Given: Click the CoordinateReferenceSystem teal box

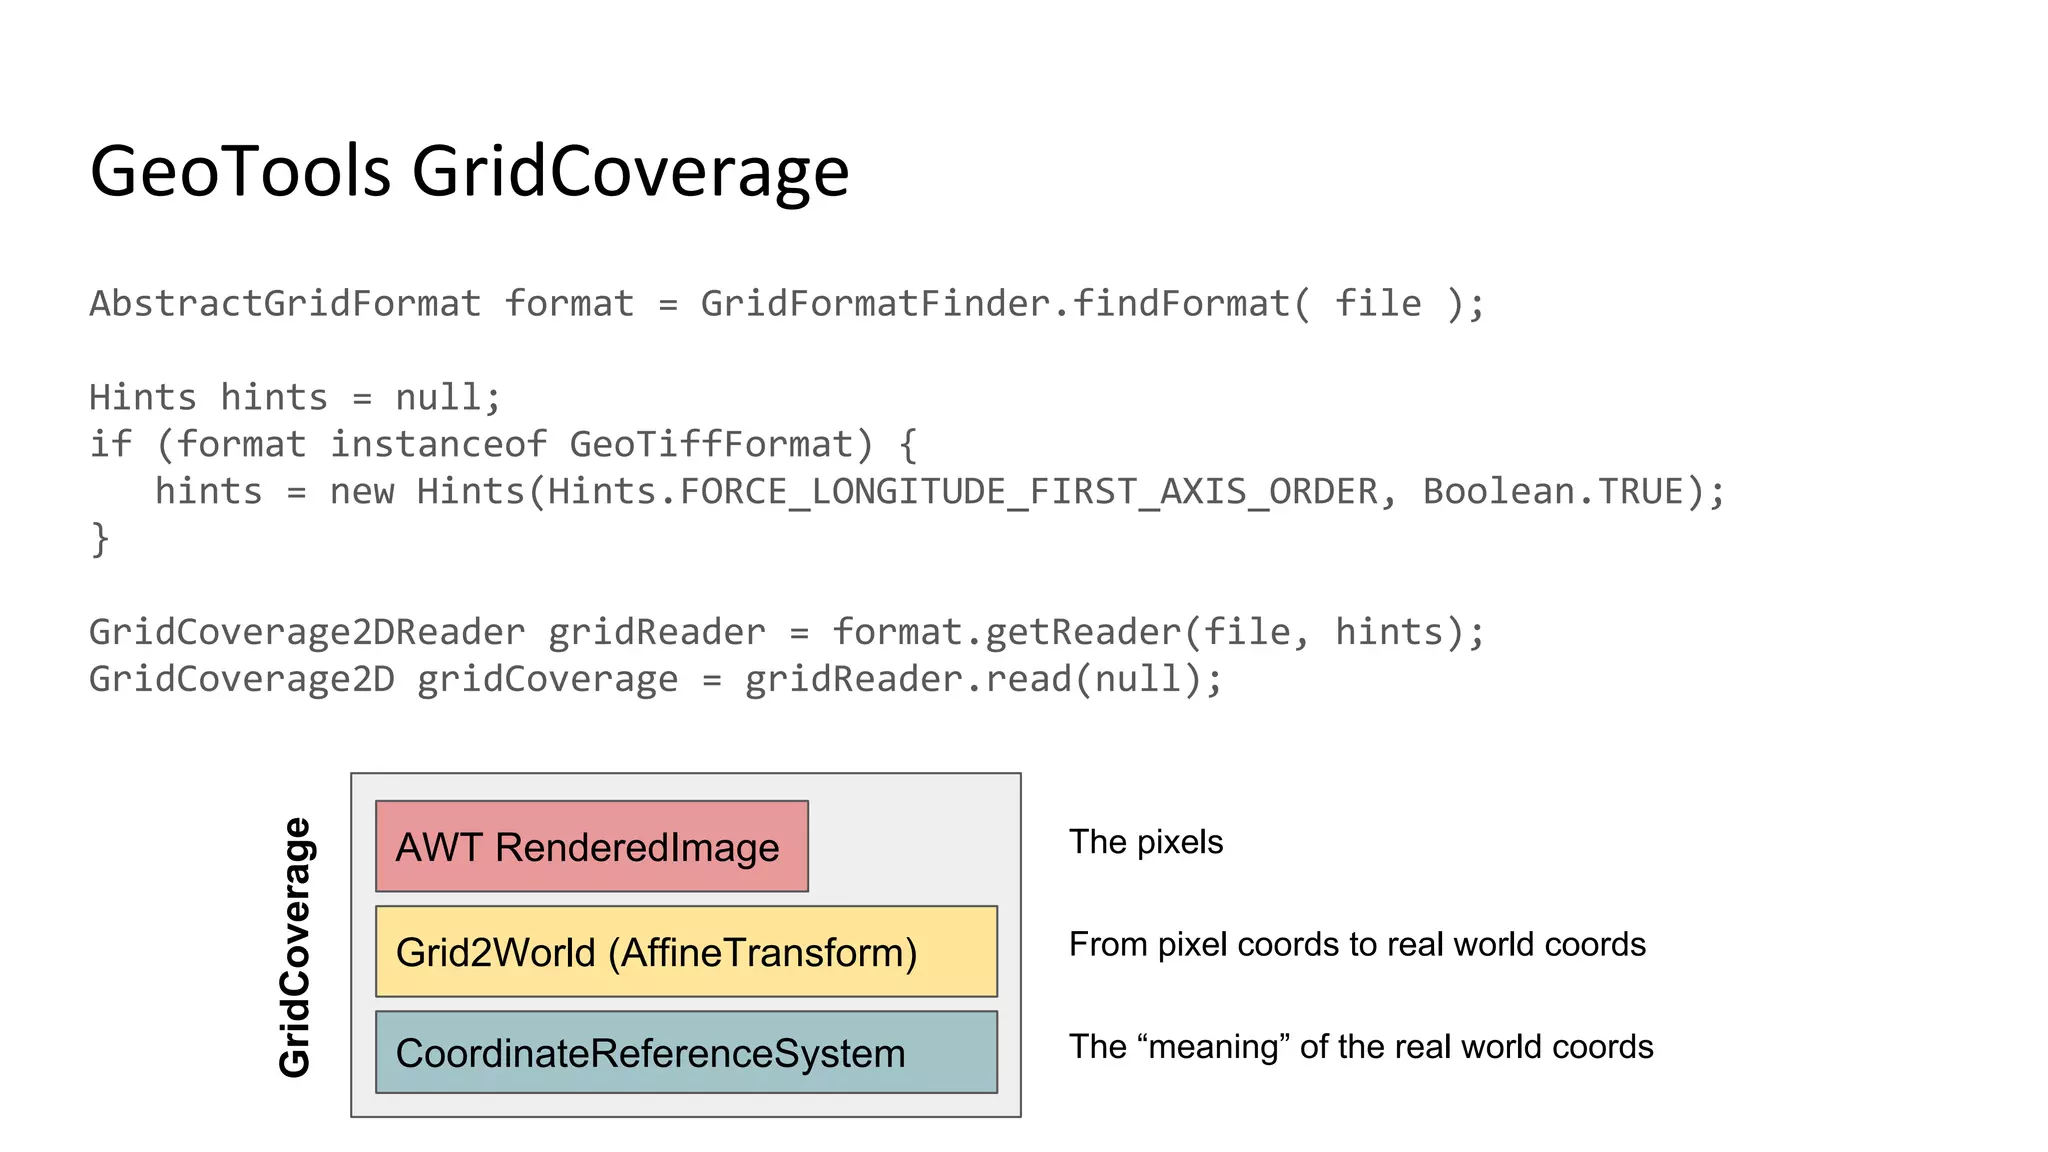Looking at the screenshot, I should (686, 1053).
